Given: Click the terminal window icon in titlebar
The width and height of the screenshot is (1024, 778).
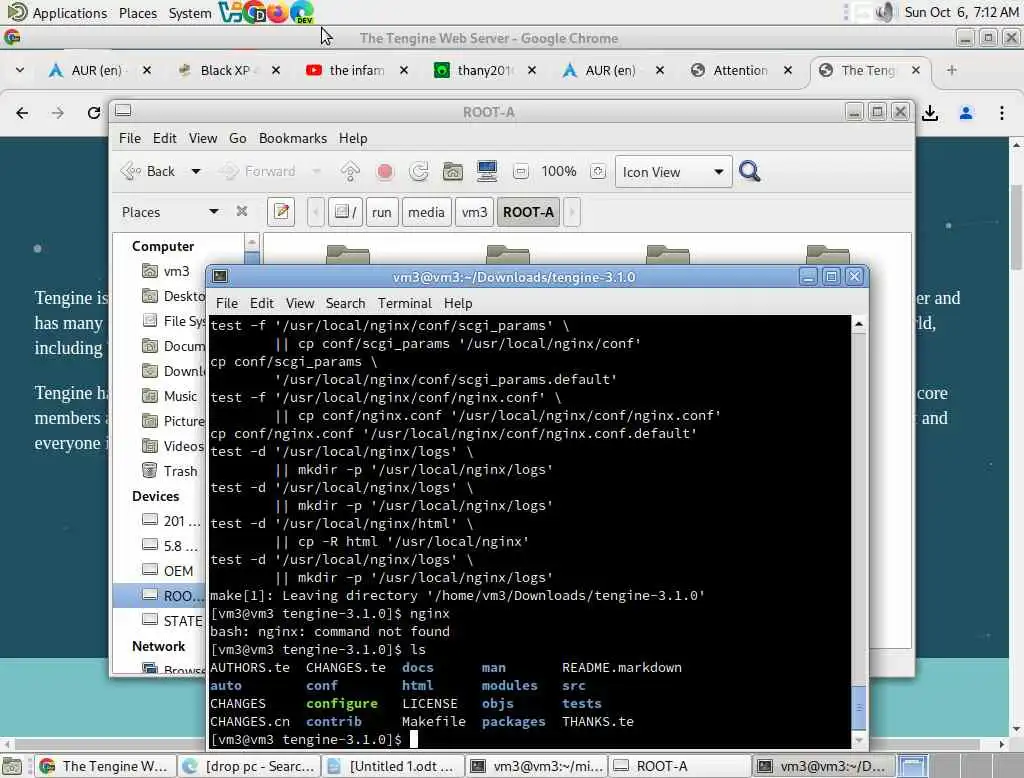Looking at the screenshot, I should [220, 276].
